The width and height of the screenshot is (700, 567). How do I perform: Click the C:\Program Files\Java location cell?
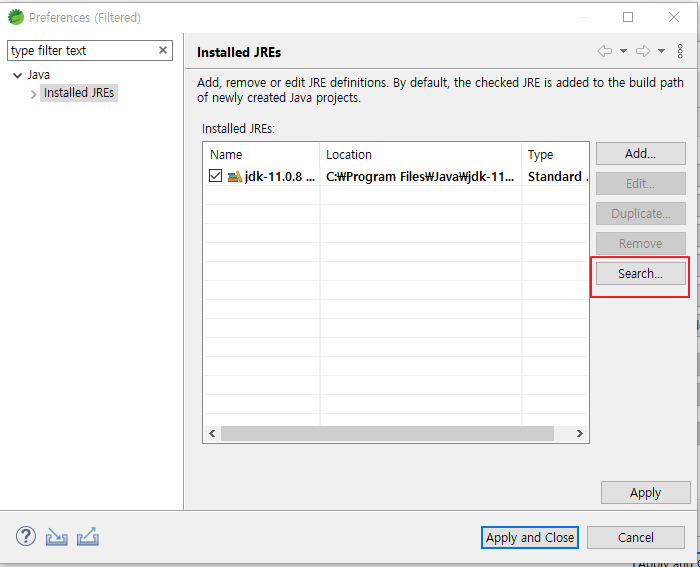coord(420,177)
